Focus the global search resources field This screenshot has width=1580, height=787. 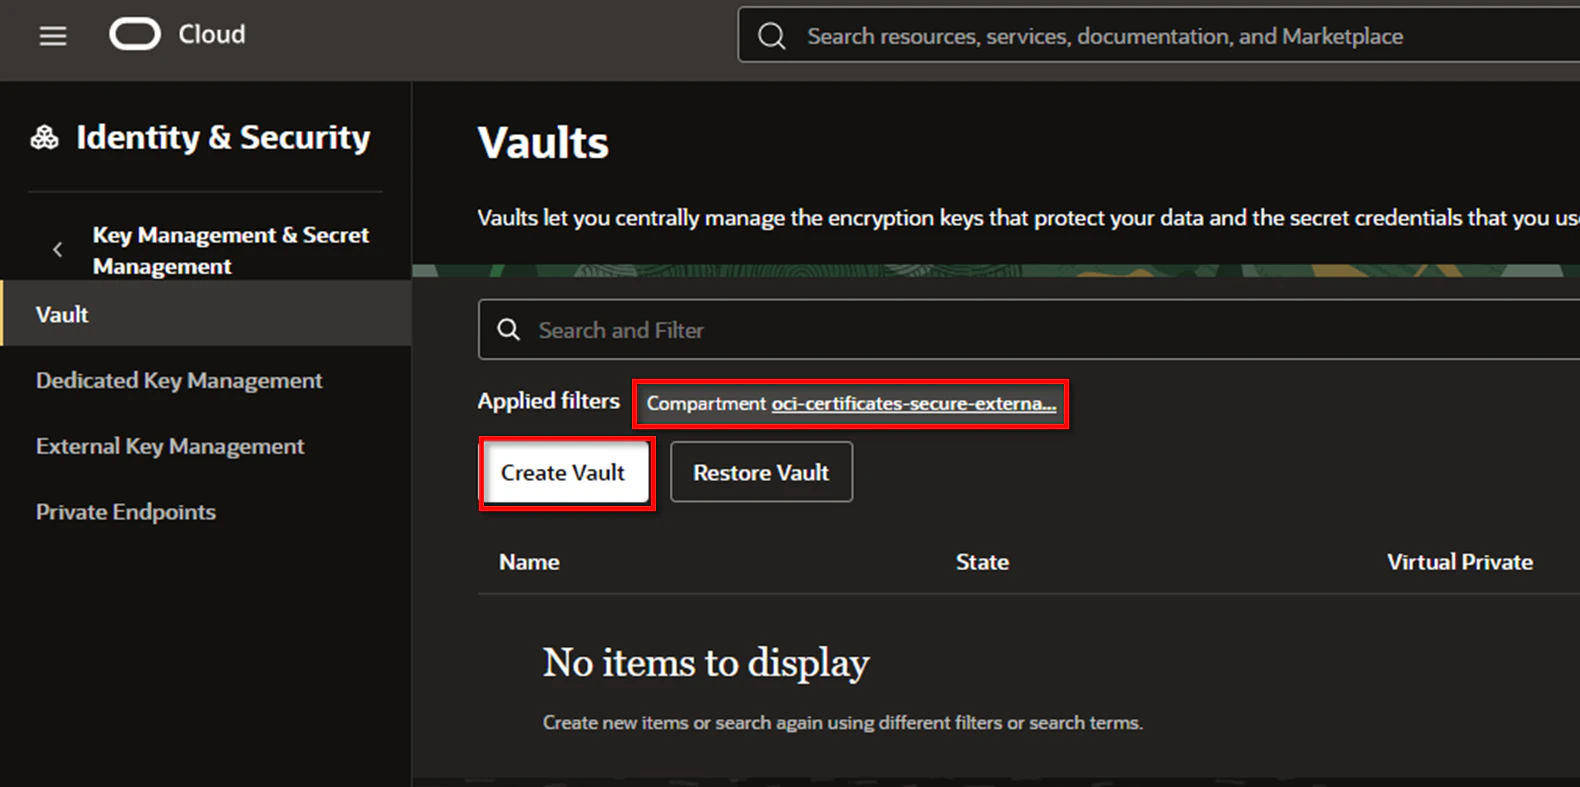[x=1159, y=36]
